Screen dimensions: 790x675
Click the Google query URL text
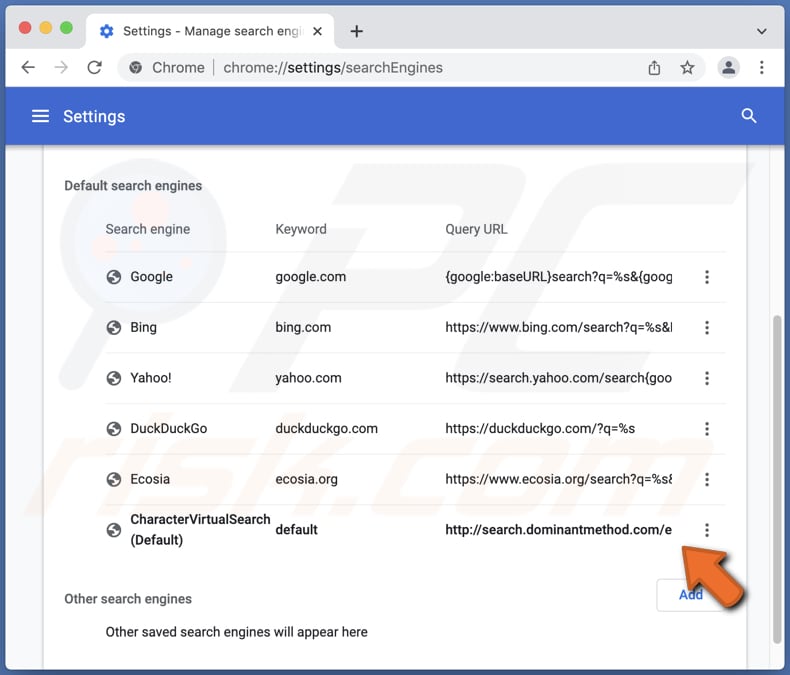pyautogui.click(x=558, y=277)
